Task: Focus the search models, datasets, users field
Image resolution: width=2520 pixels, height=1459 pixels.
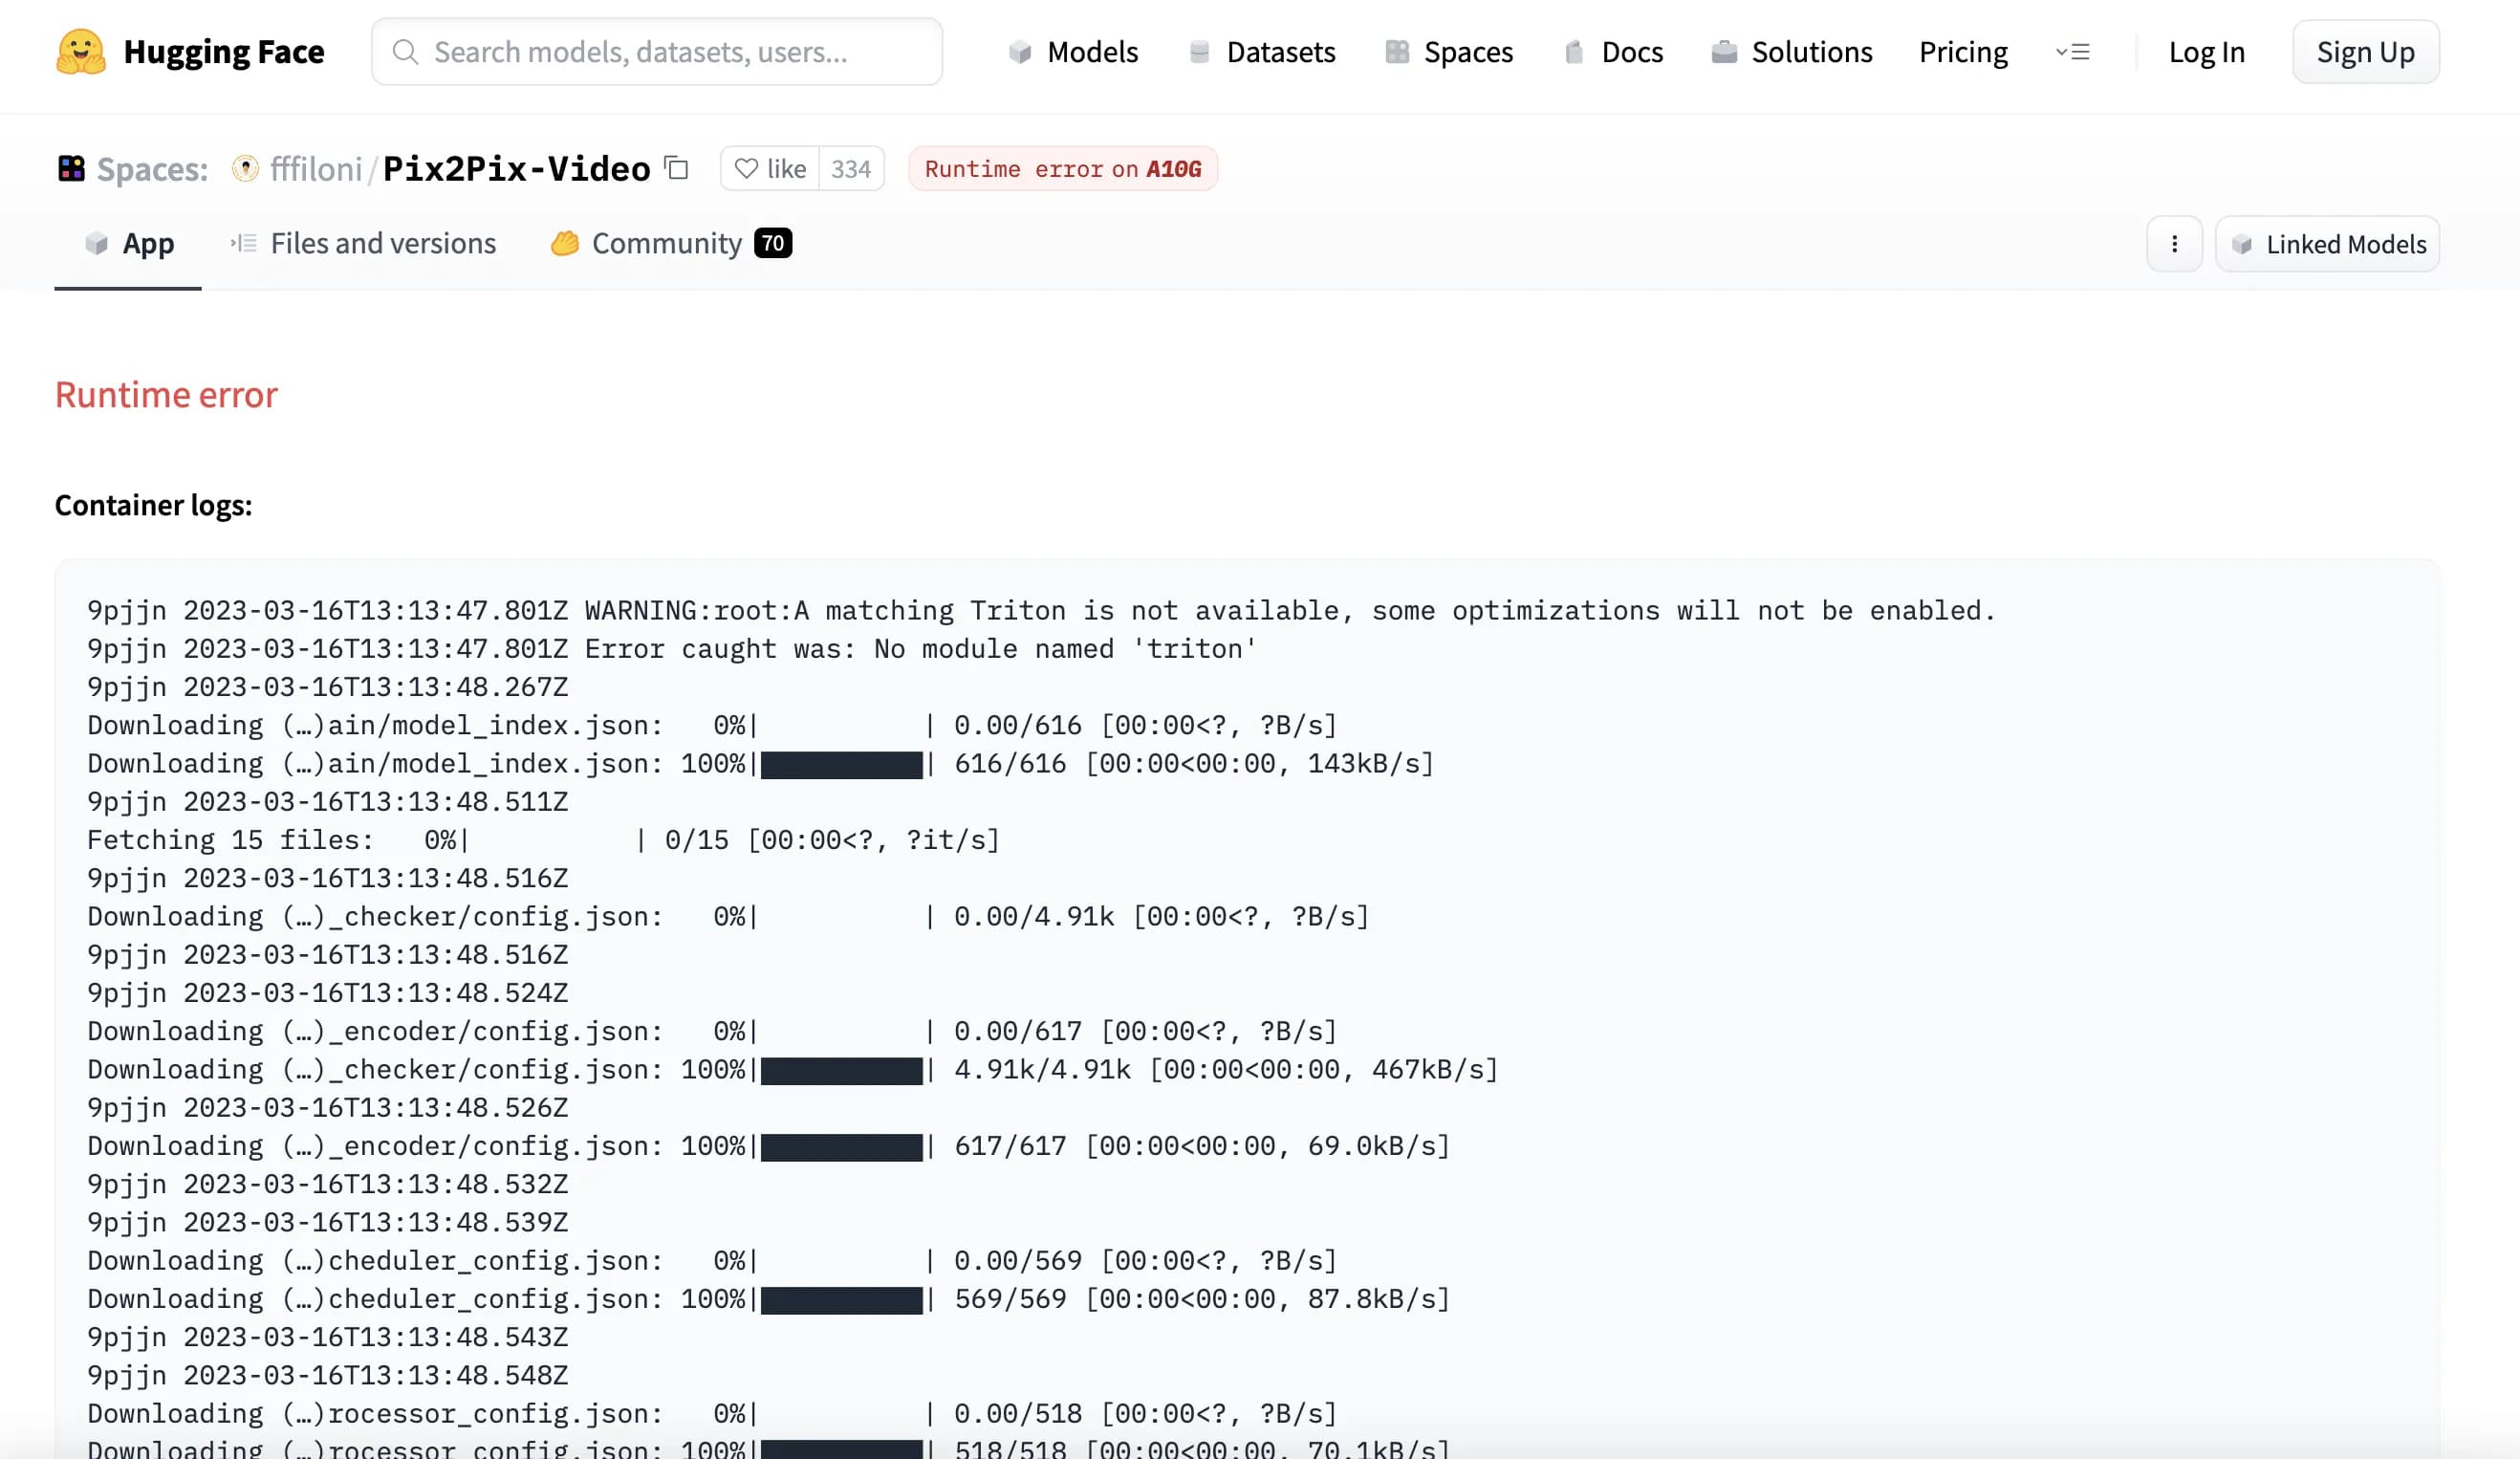Action: [x=656, y=51]
